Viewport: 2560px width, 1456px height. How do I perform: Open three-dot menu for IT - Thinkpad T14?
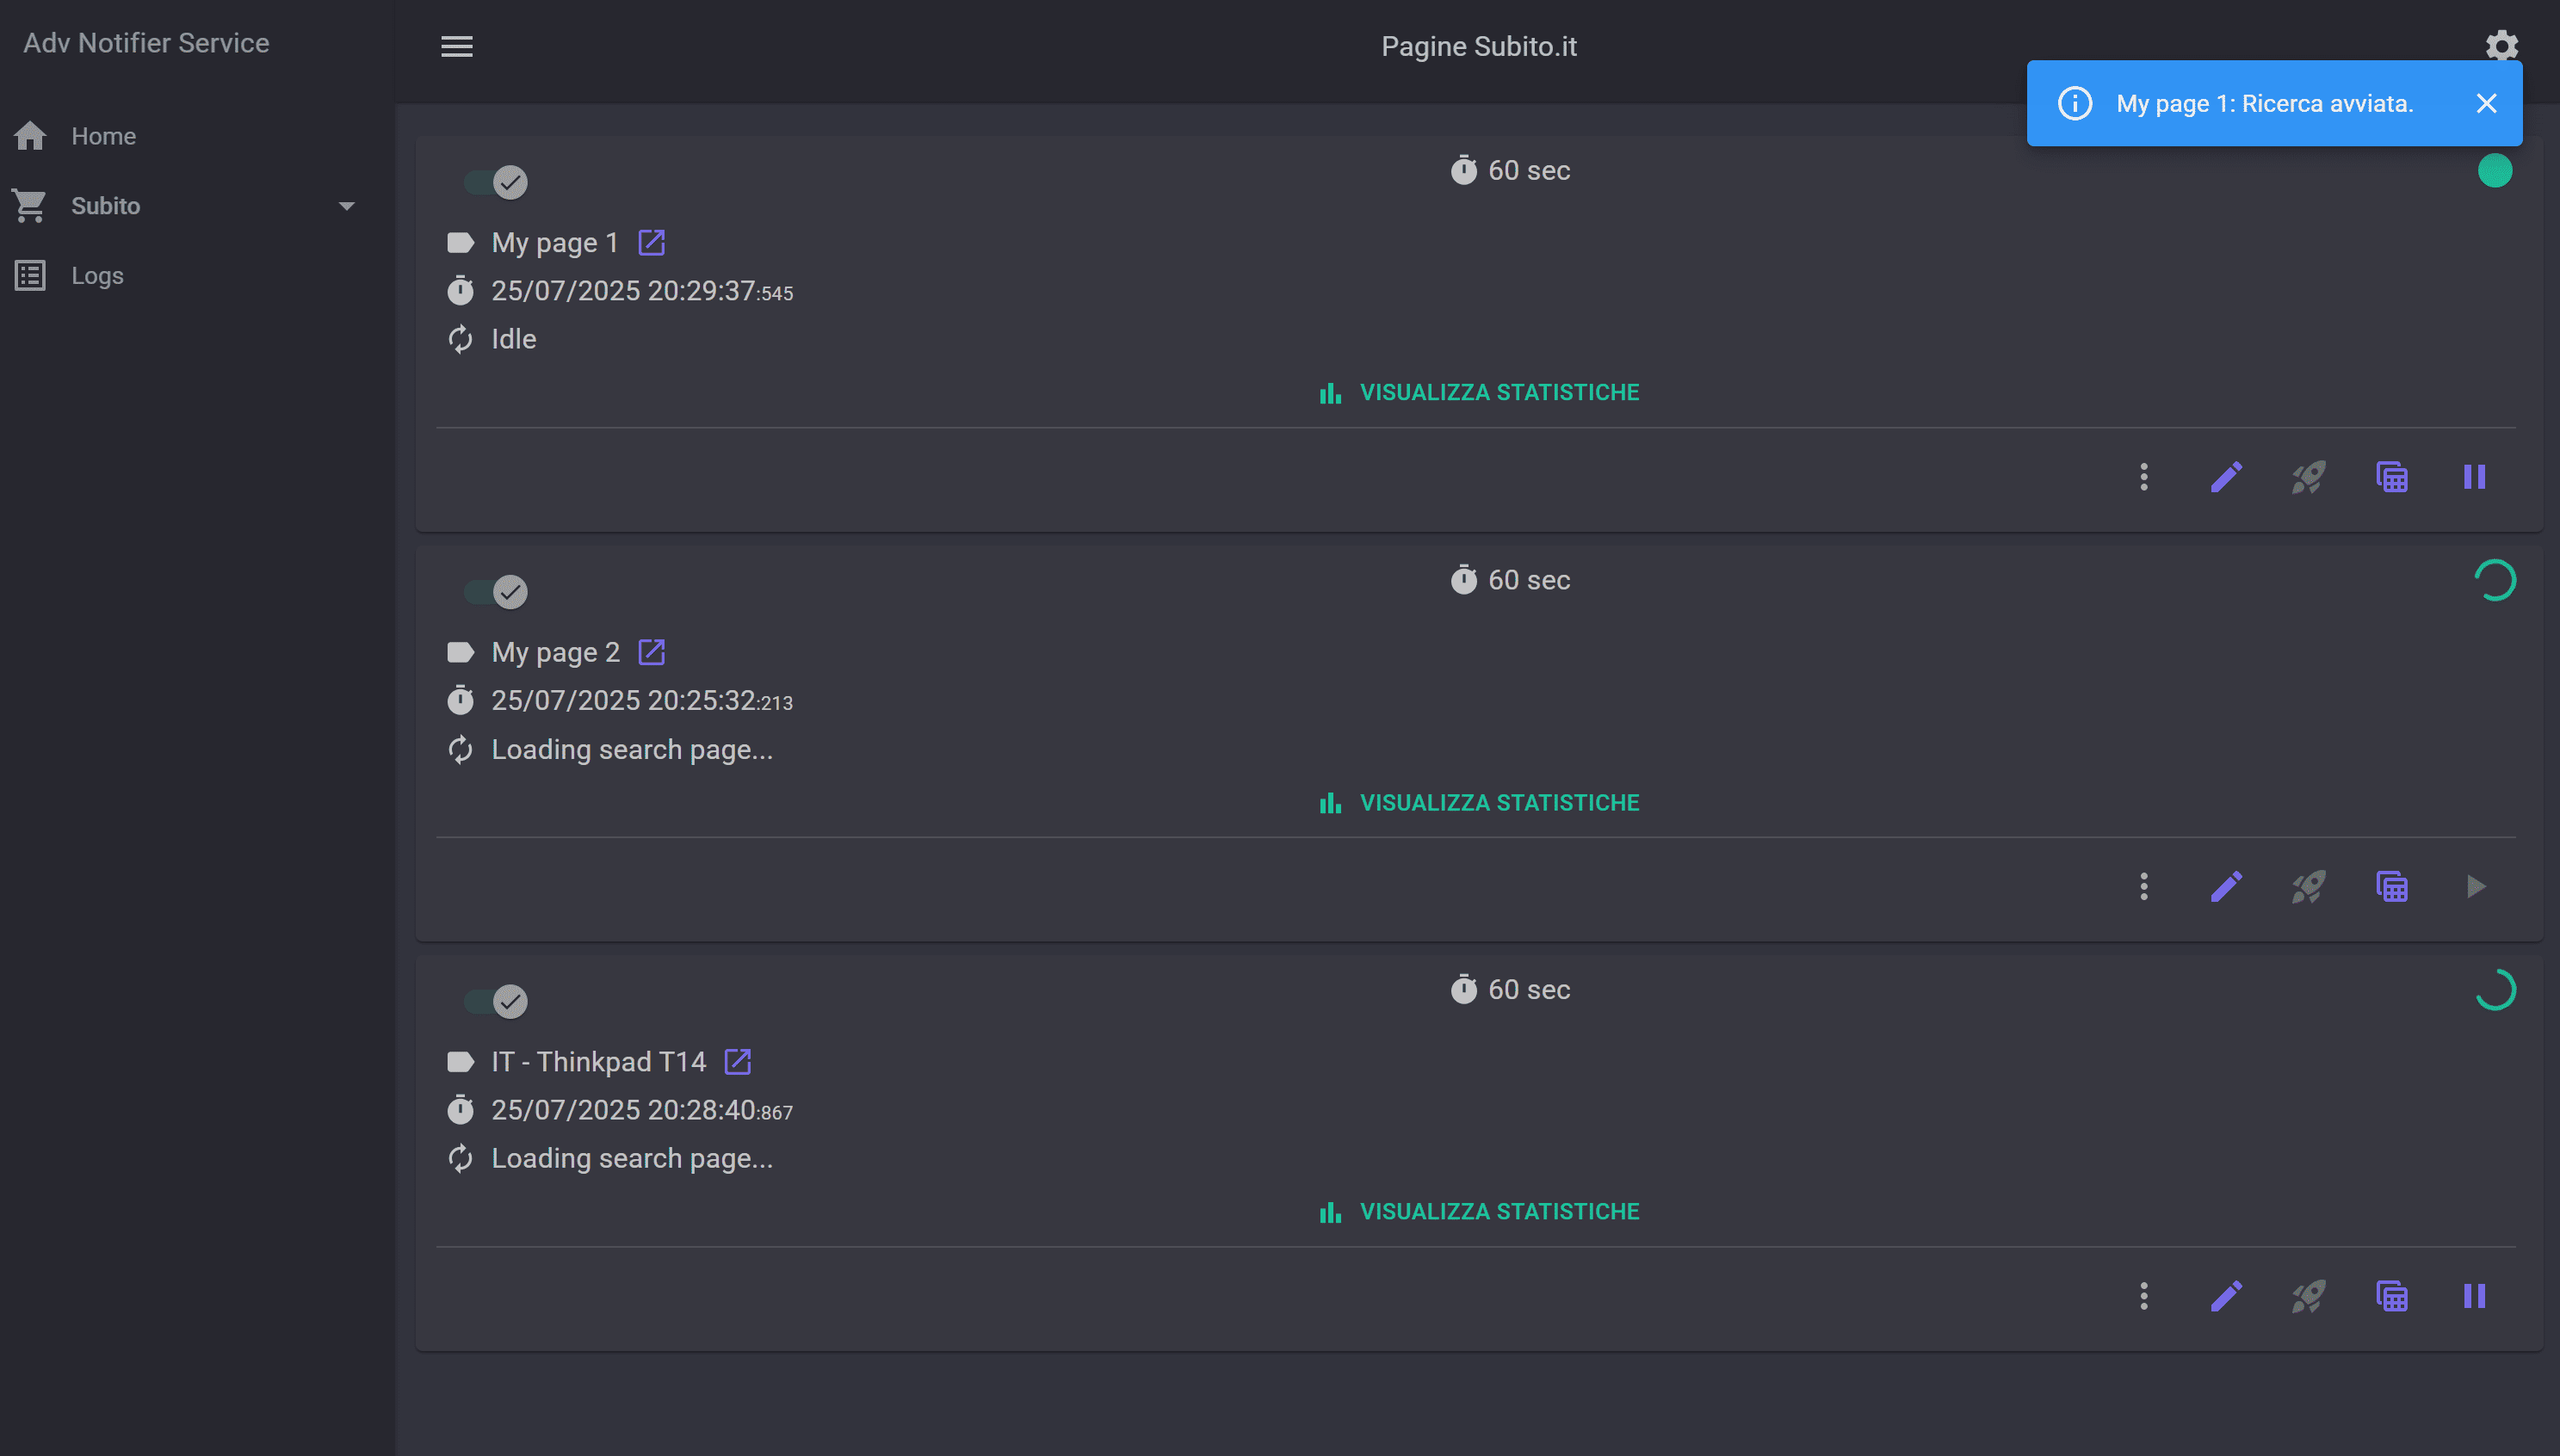click(x=2144, y=1297)
